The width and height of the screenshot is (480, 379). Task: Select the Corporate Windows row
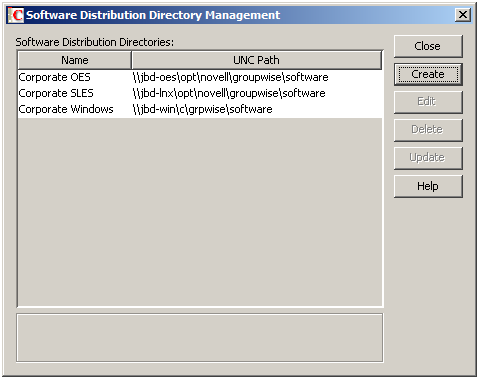click(x=200, y=109)
